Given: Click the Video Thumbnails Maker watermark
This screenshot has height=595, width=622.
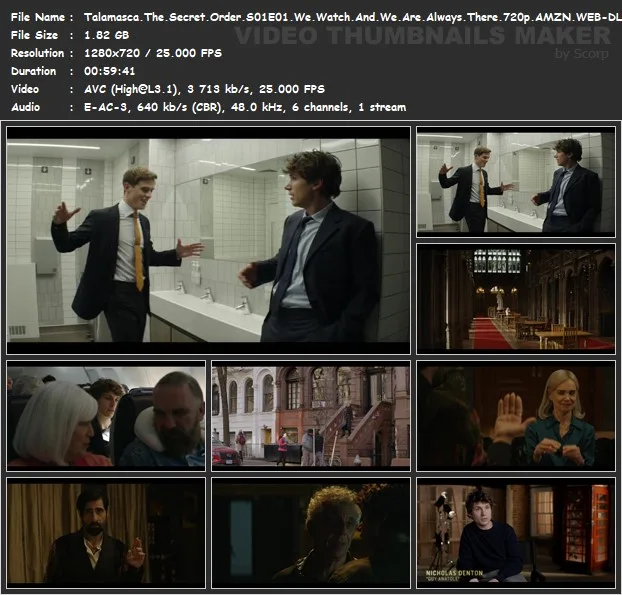Looking at the screenshot, I should click(x=420, y=38).
